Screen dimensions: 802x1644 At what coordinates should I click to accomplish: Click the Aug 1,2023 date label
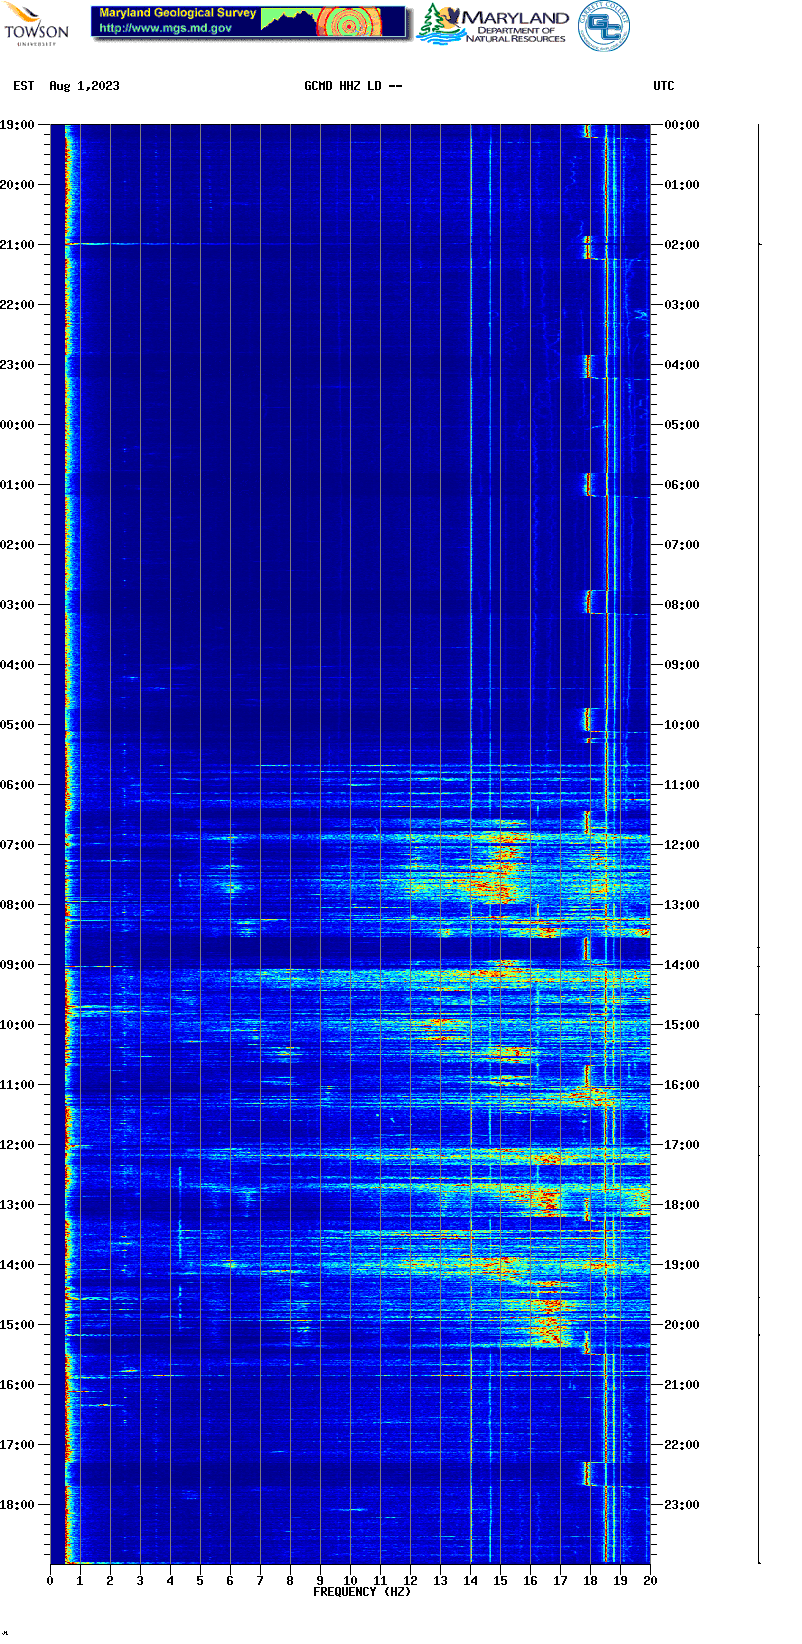click(x=84, y=86)
